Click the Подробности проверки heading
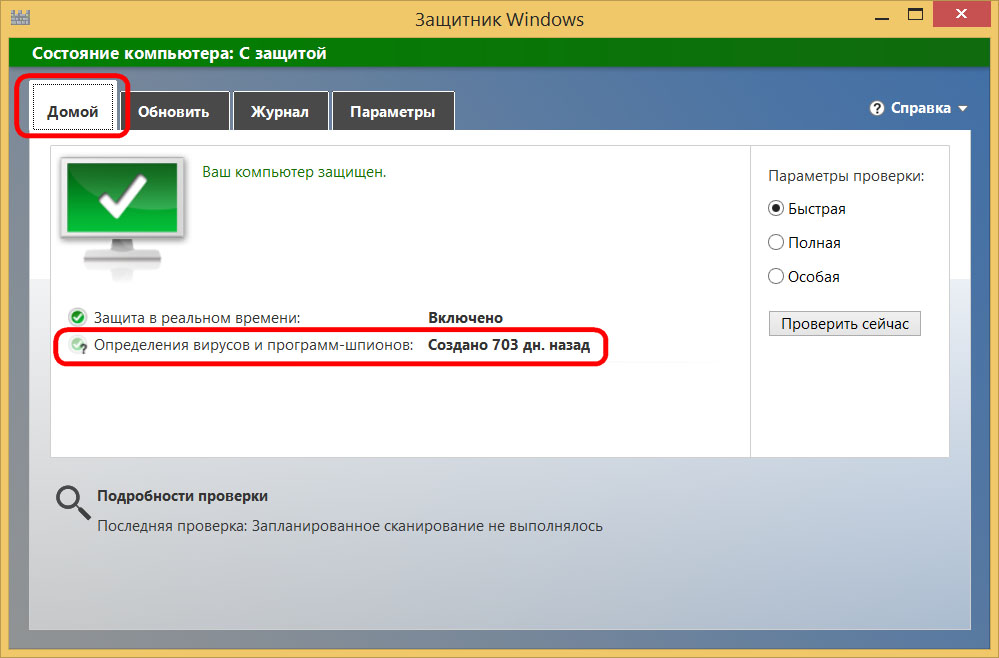 click(182, 496)
